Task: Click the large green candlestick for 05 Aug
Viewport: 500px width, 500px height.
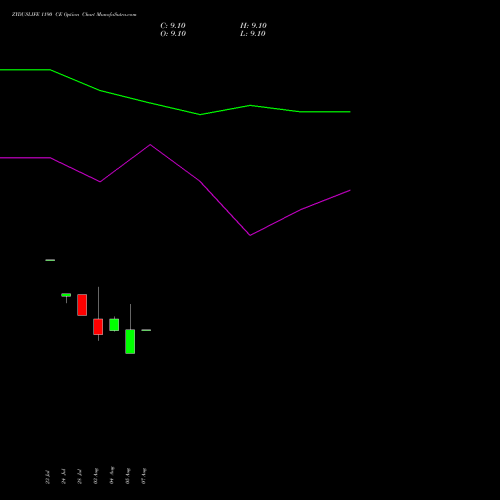Action: point(130,341)
